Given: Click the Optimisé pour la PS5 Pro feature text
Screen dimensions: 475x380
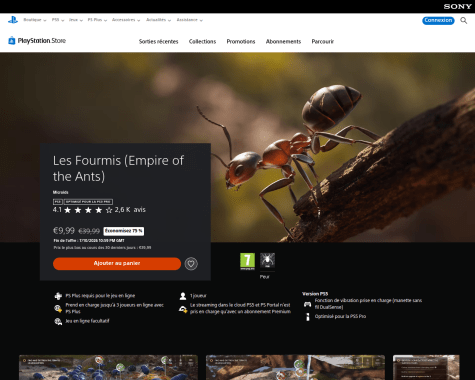Looking at the screenshot, I should [x=340, y=316].
